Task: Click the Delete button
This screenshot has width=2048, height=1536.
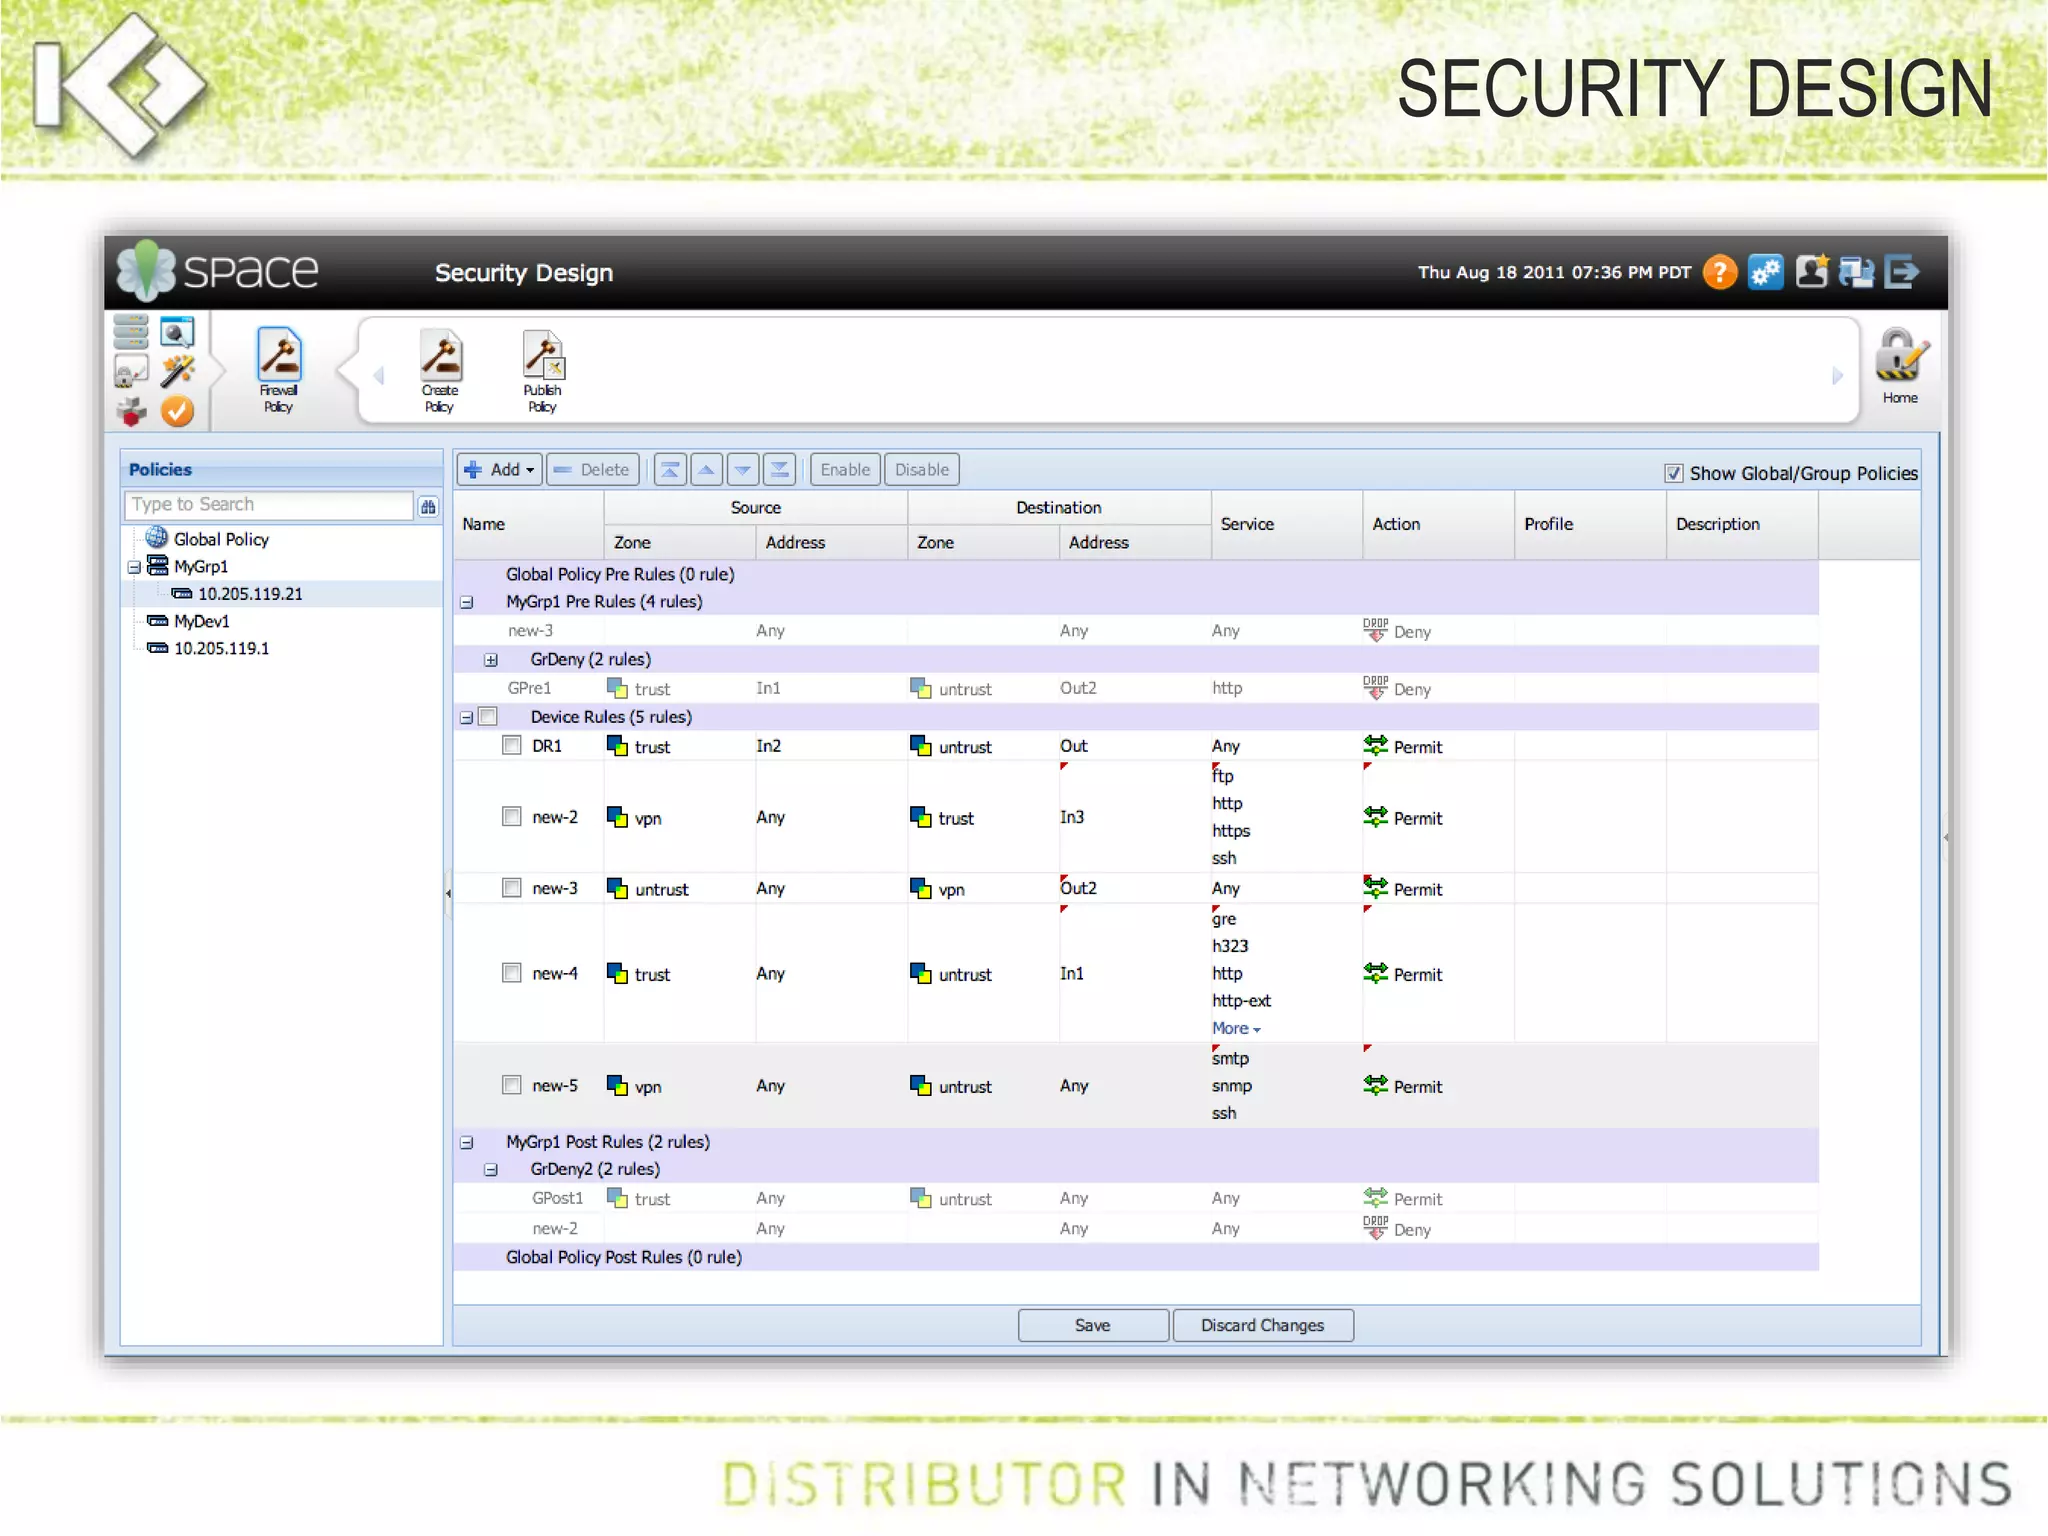Action: tap(593, 469)
